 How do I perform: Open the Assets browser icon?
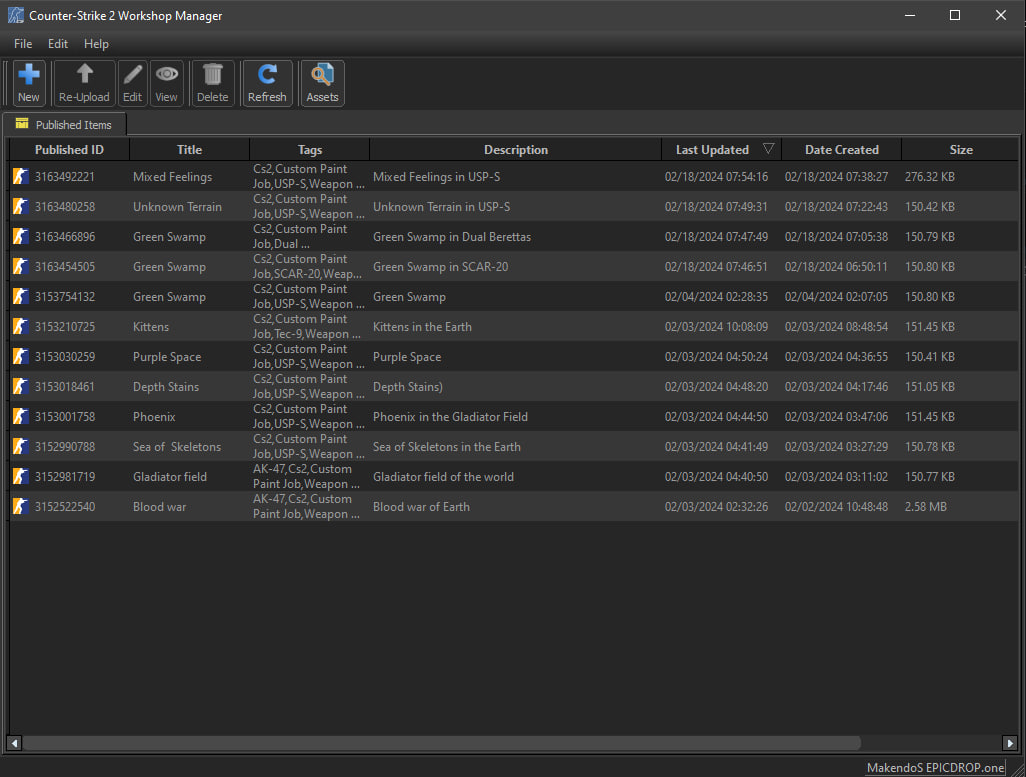pyautogui.click(x=323, y=74)
